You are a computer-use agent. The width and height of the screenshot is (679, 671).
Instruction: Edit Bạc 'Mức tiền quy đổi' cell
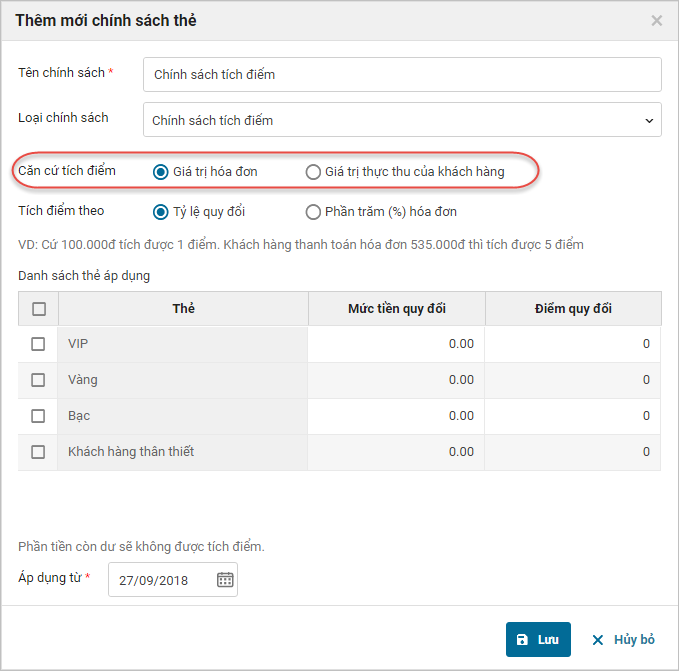click(396, 416)
